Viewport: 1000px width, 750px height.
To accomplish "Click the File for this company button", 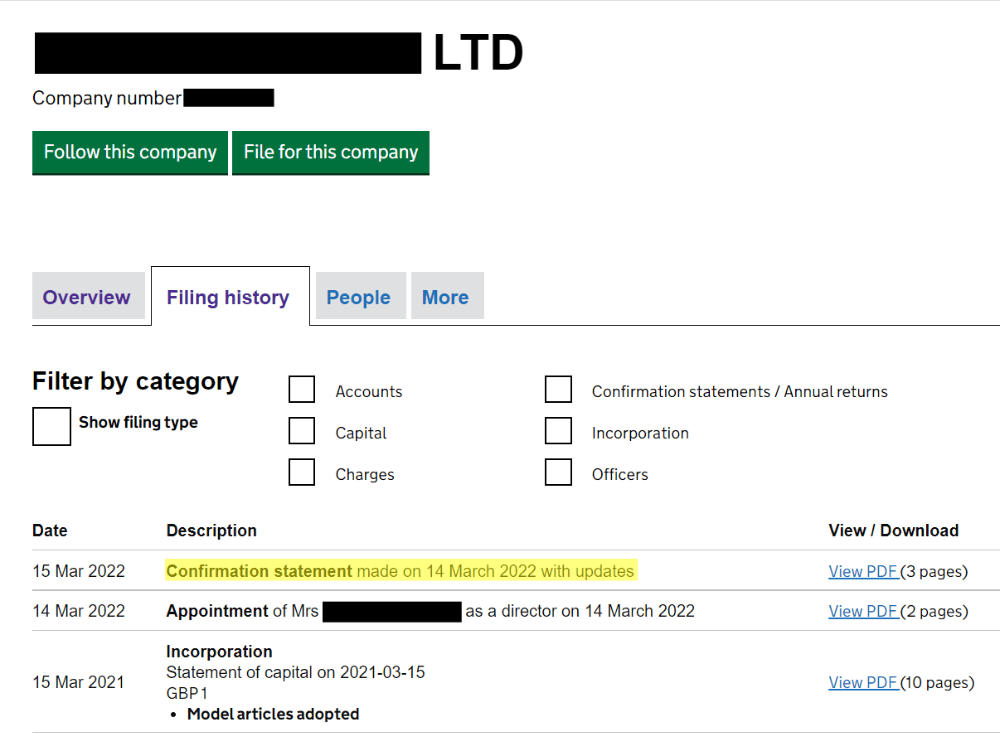I will (x=331, y=152).
